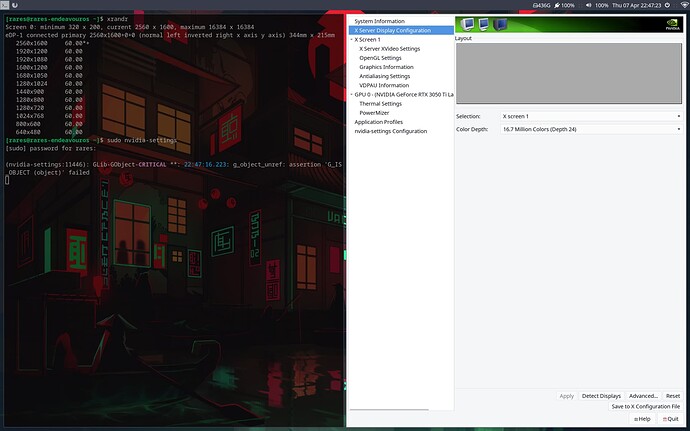Click the battery plug indicator showing 100%

564,5
